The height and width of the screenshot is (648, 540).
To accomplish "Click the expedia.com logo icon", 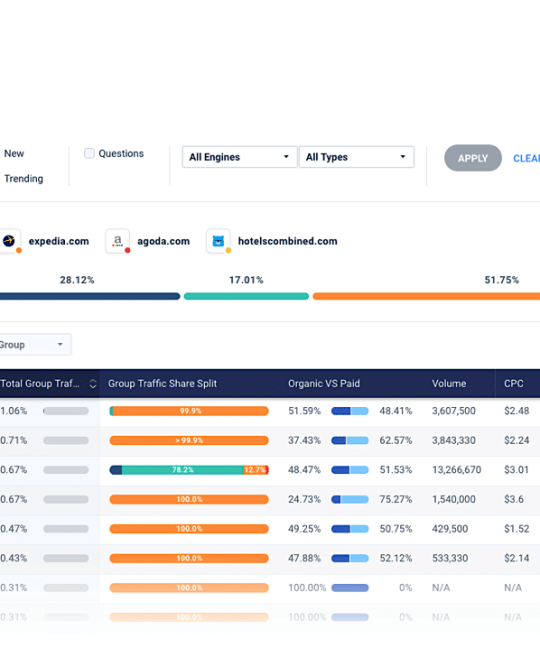I will 9,241.
